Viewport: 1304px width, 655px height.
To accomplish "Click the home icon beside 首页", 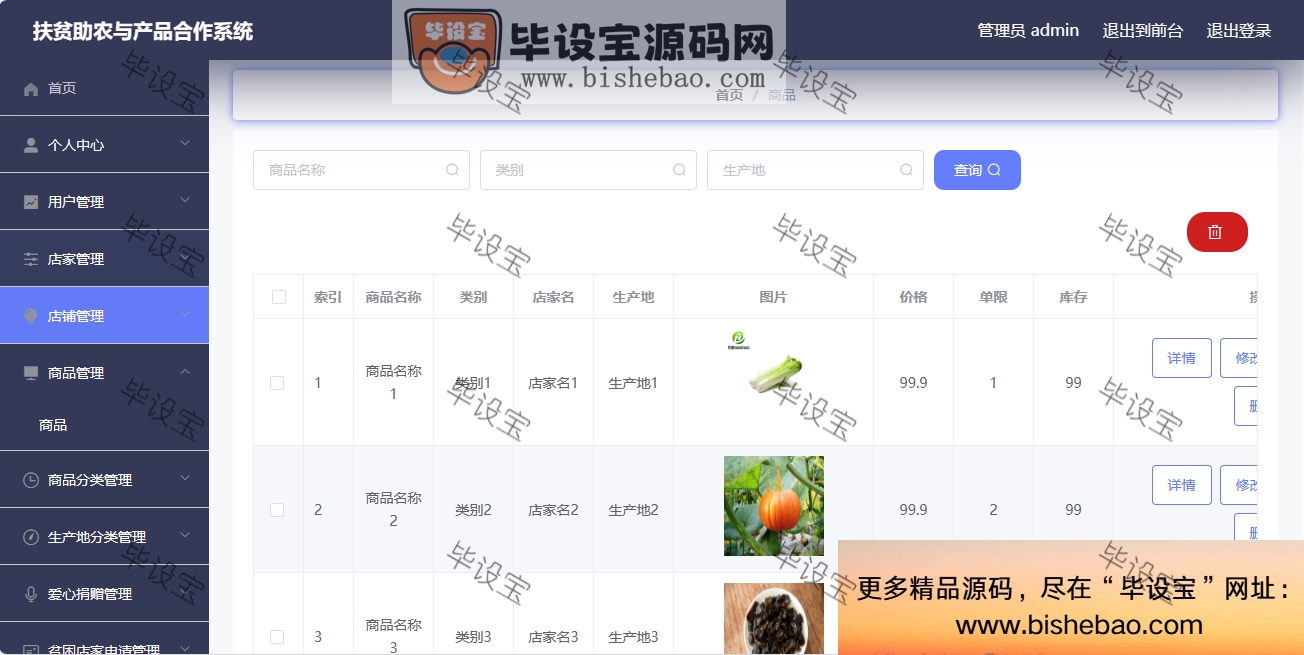I will pyautogui.click(x=31, y=88).
